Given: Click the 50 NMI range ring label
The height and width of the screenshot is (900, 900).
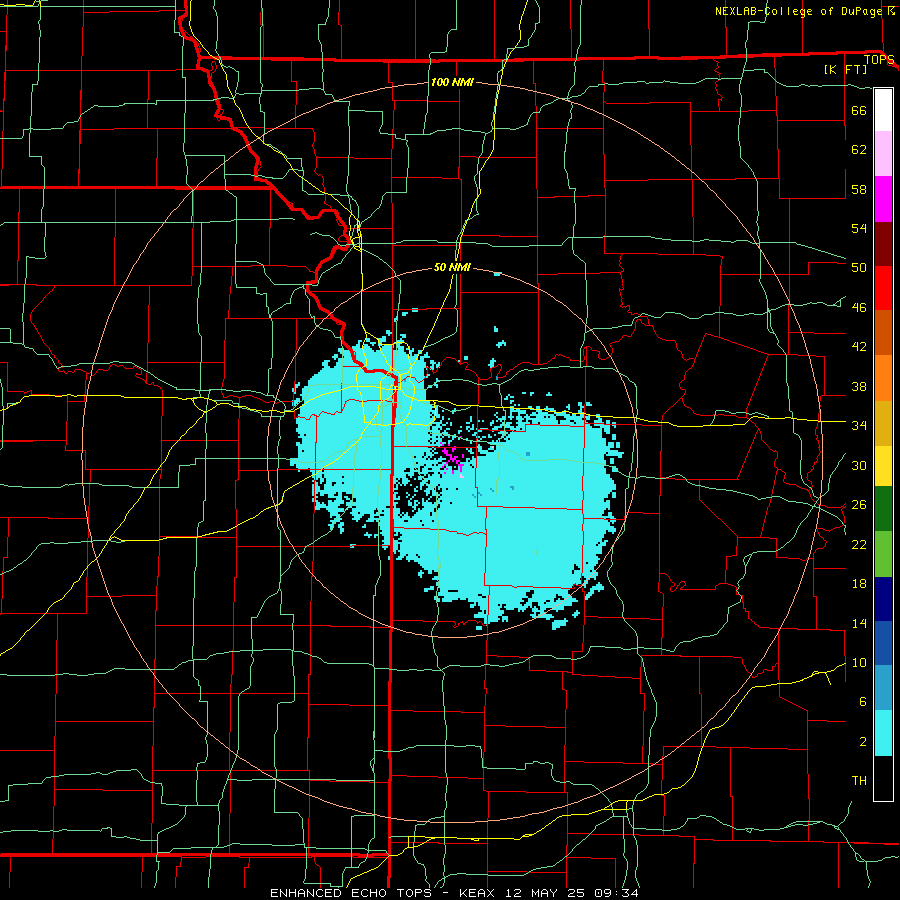Looking at the screenshot, I should tap(452, 267).
